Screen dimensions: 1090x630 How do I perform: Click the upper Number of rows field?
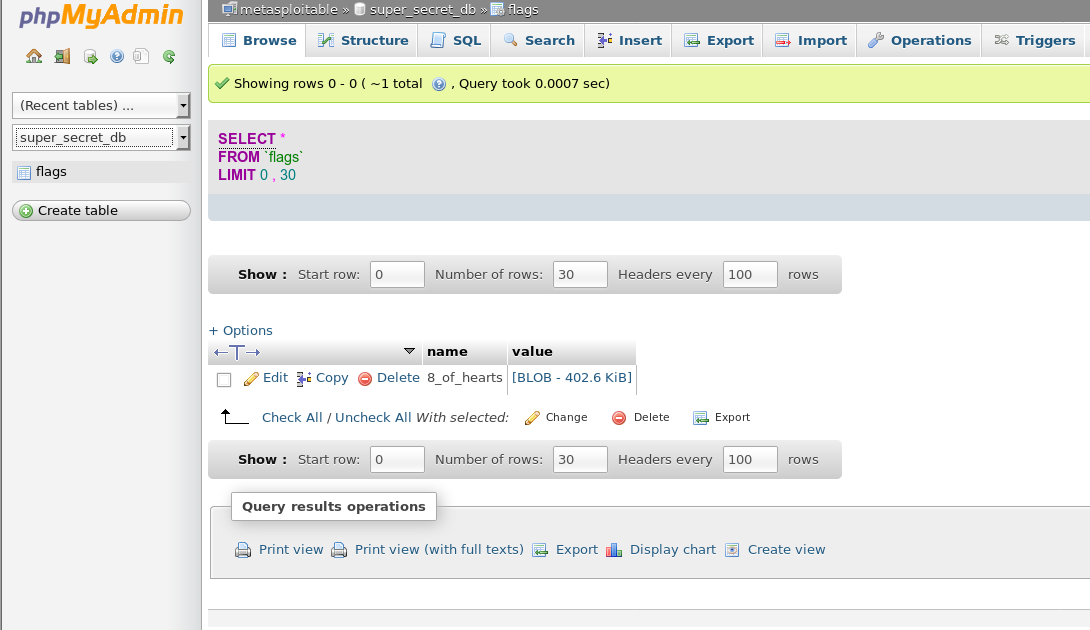pos(580,275)
